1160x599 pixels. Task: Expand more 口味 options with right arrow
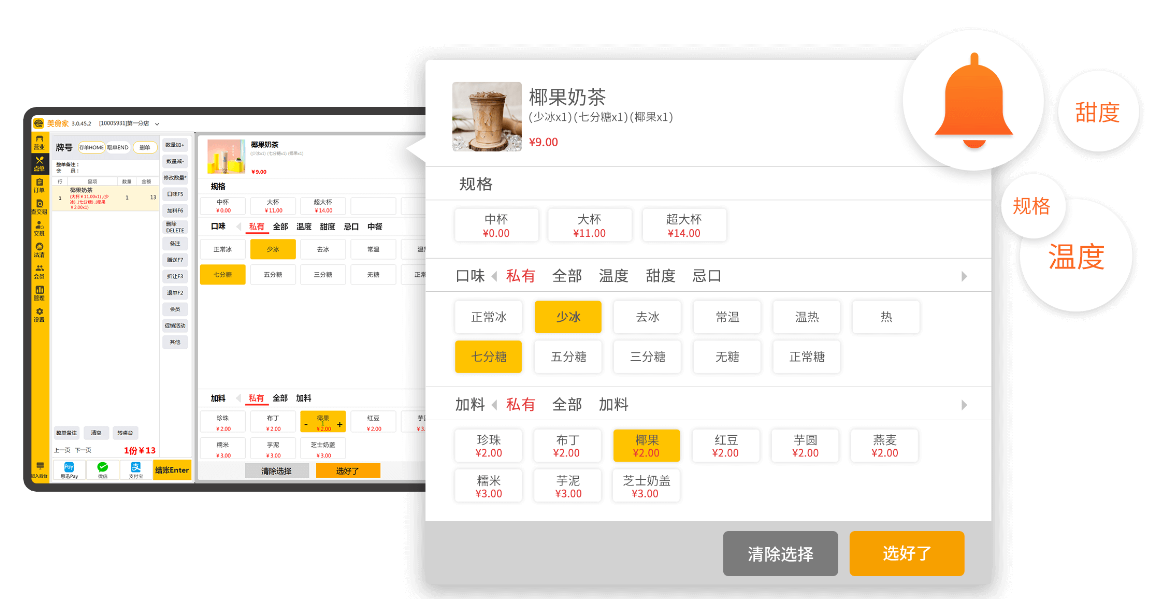(x=963, y=275)
